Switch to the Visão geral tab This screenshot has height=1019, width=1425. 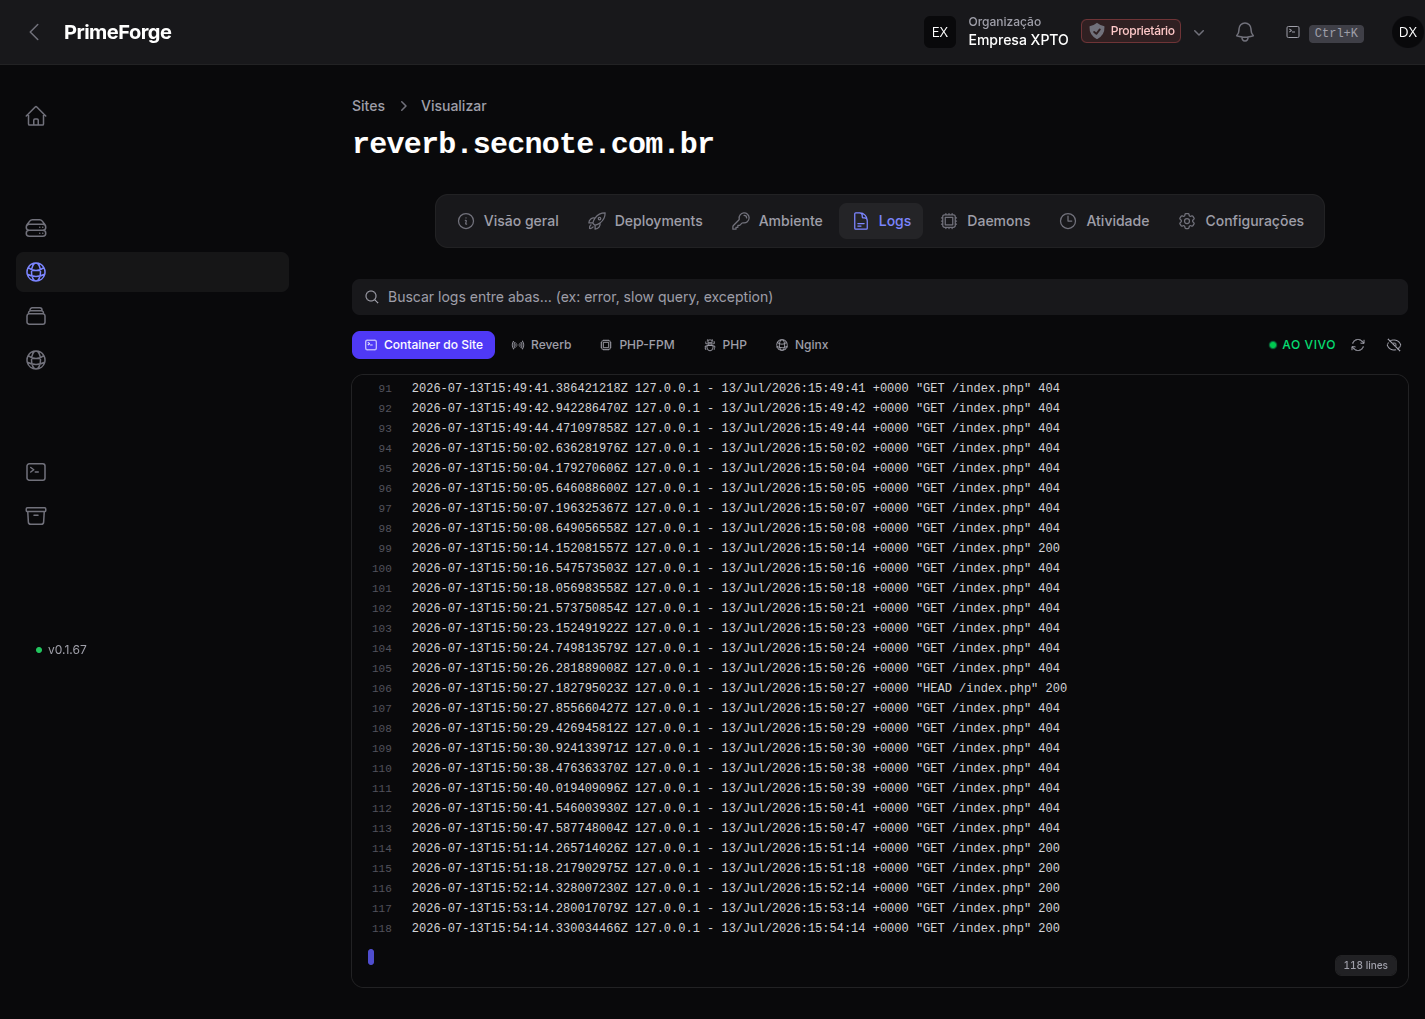coord(508,221)
